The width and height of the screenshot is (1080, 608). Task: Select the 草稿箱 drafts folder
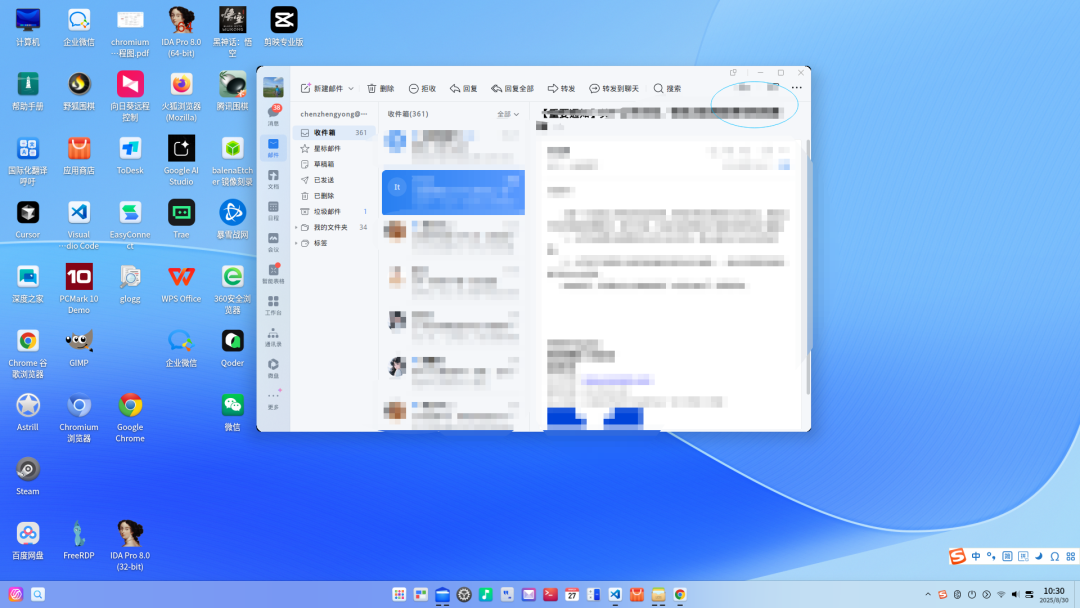(334, 164)
